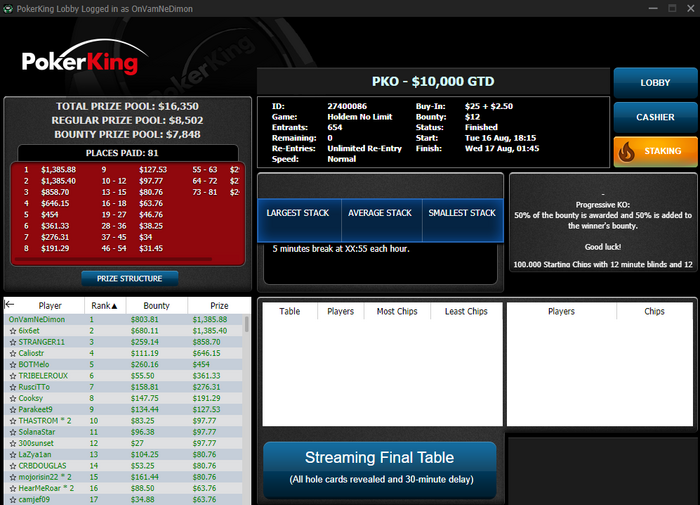Click the Places Paid: 81 header
The width and height of the screenshot is (700, 505).
[x=128, y=153]
